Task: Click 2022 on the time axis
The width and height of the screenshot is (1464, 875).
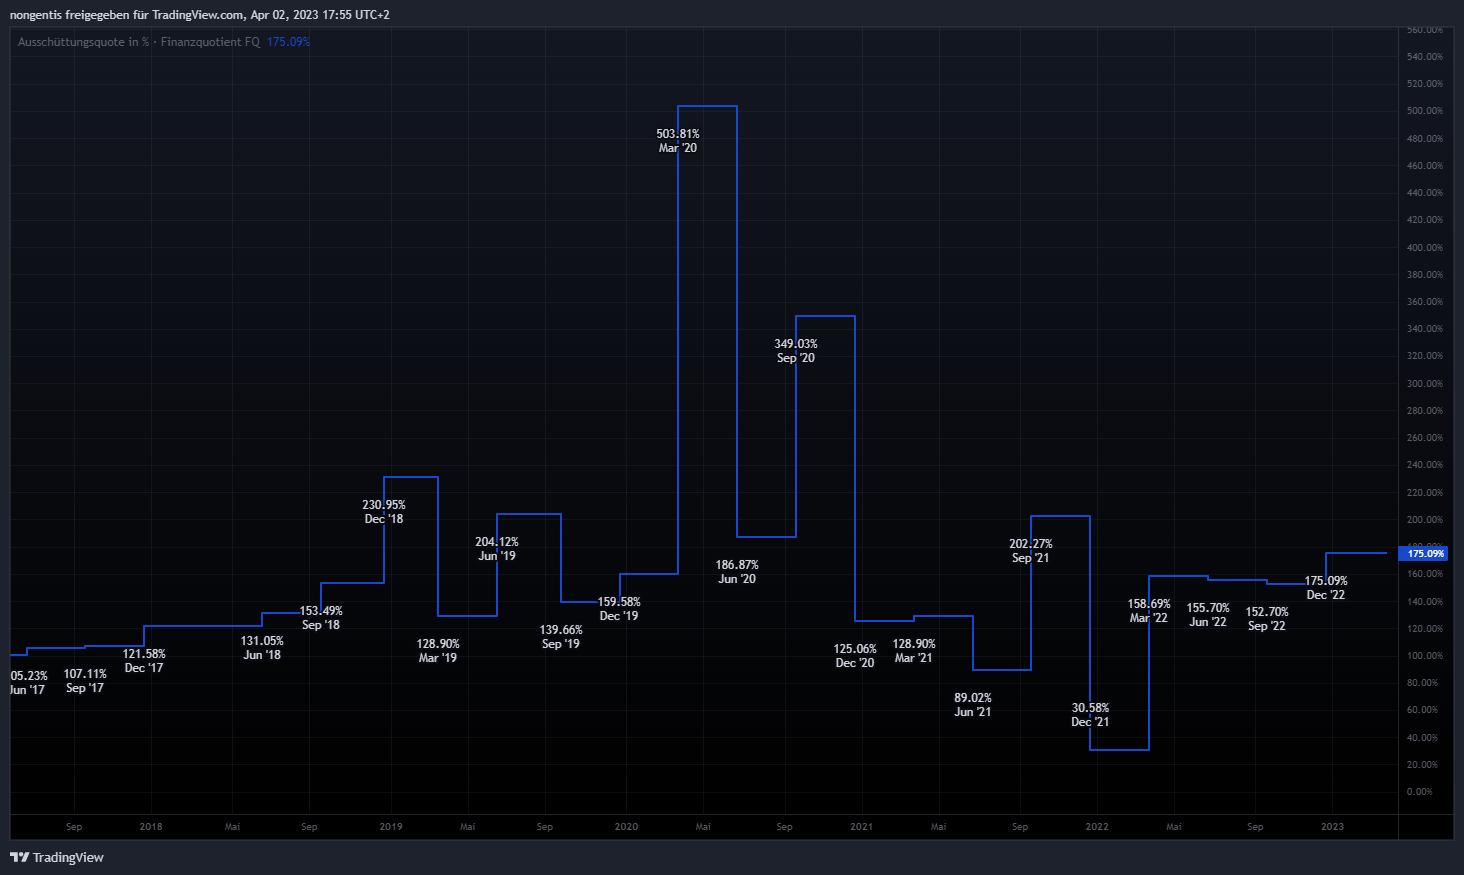Action: point(1097,827)
